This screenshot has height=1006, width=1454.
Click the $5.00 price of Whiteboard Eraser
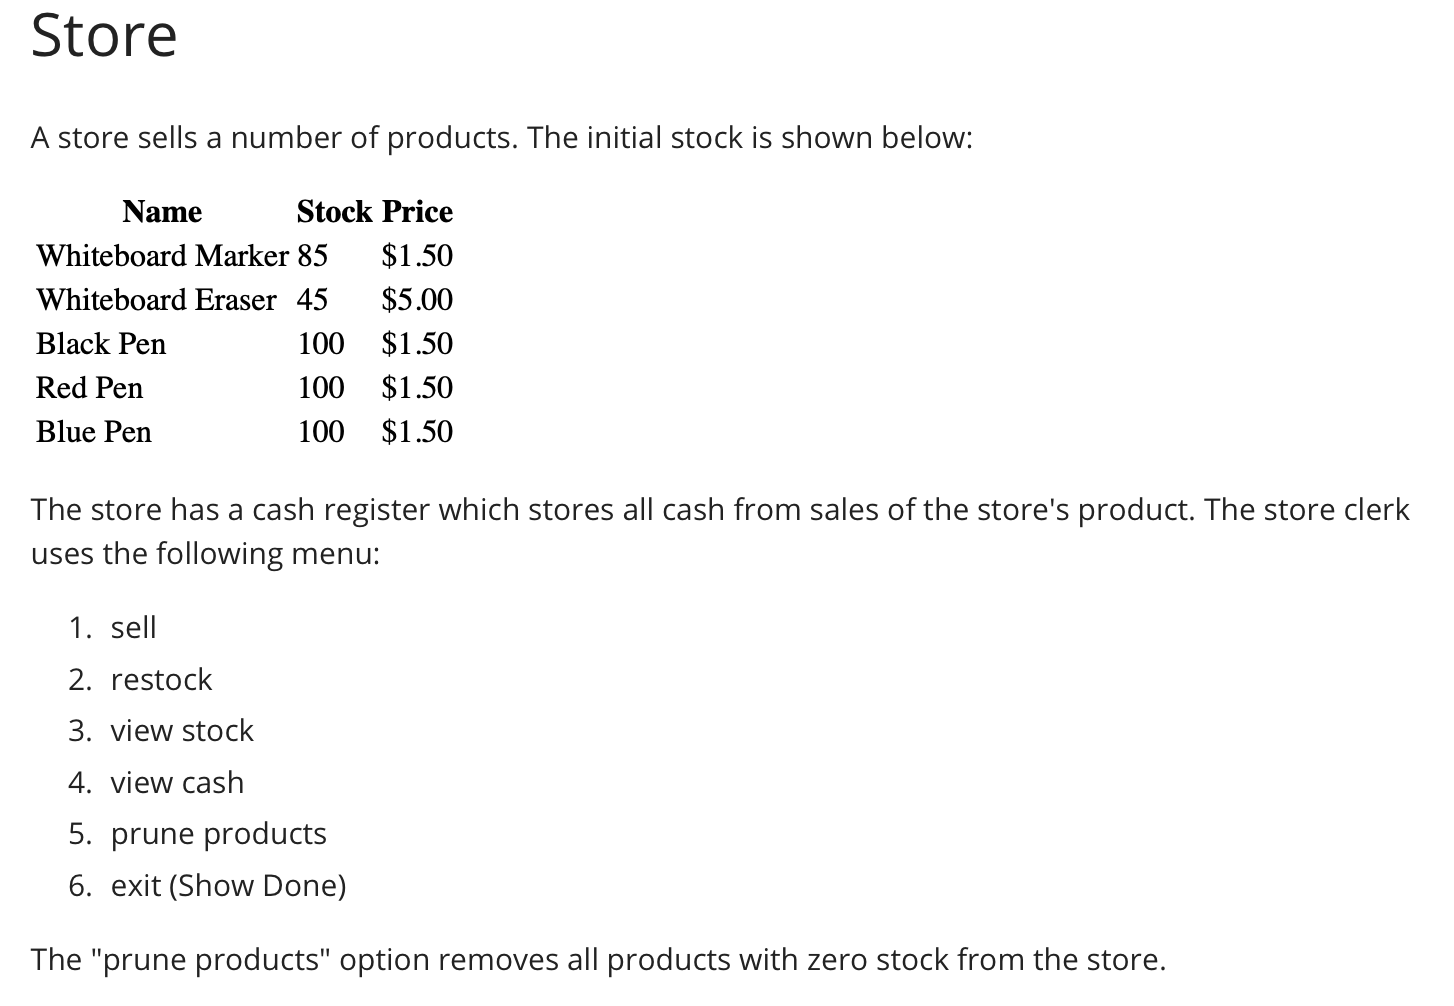click(417, 300)
